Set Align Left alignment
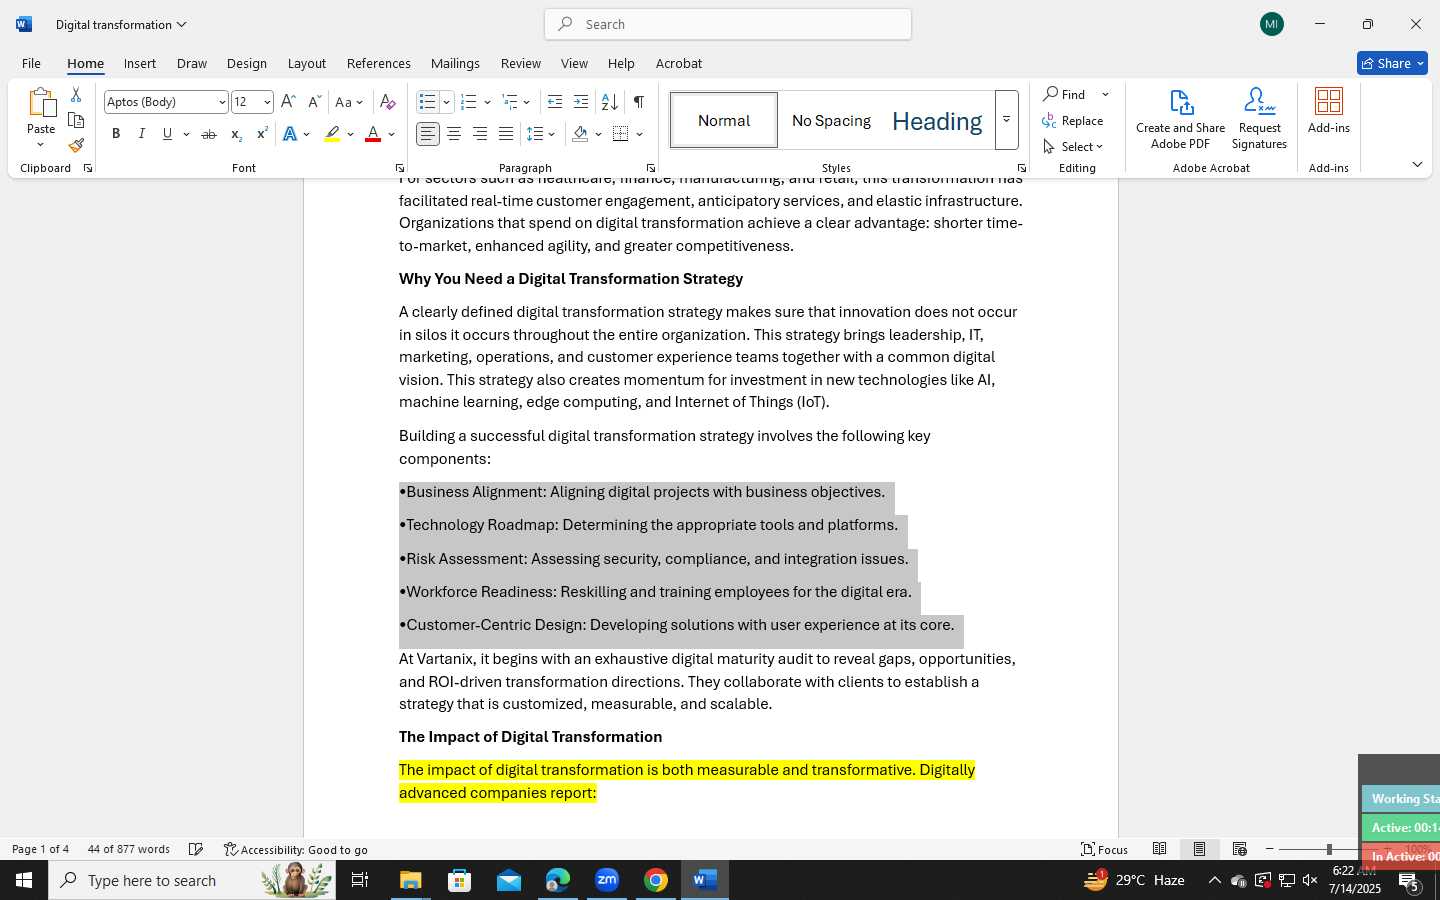The image size is (1440, 900). [x=428, y=134]
